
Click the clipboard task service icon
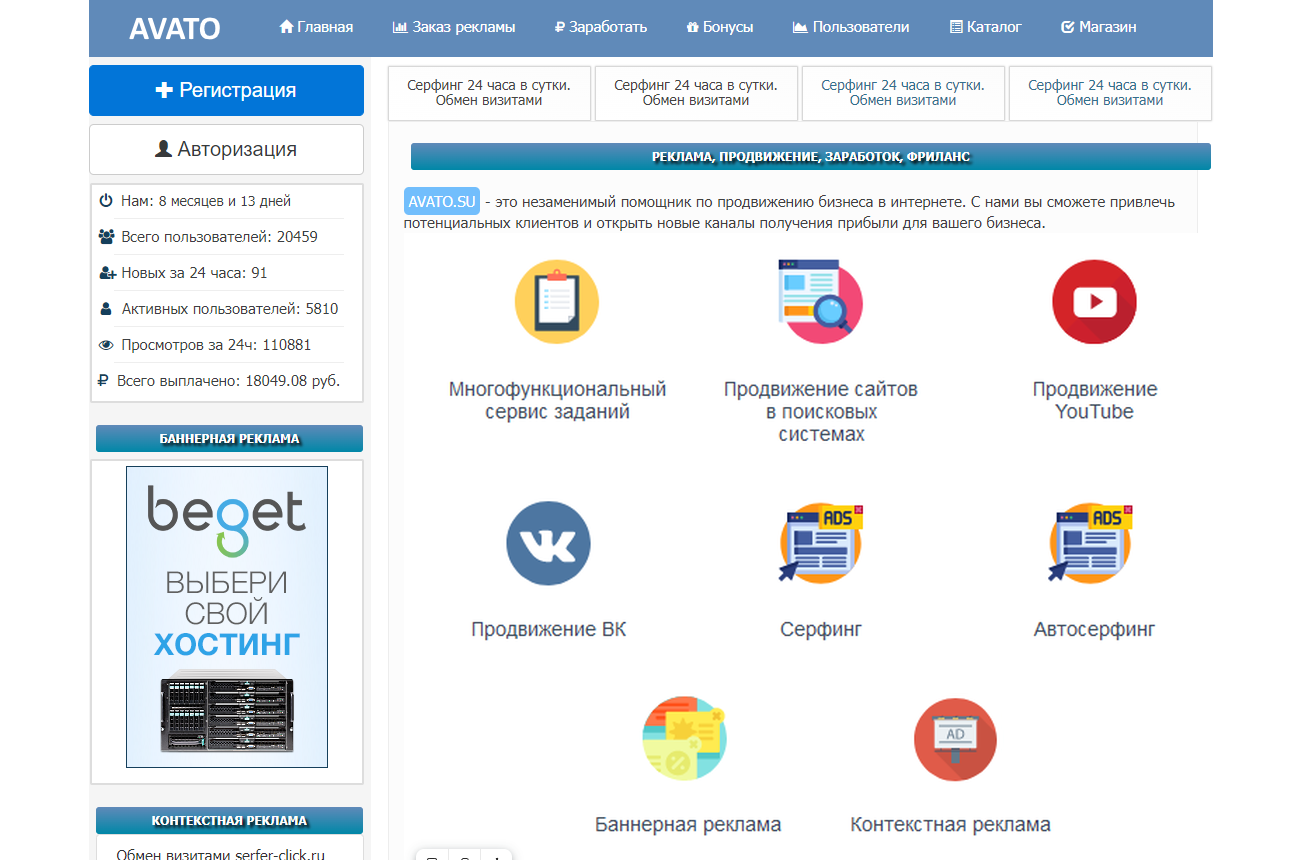click(x=556, y=302)
